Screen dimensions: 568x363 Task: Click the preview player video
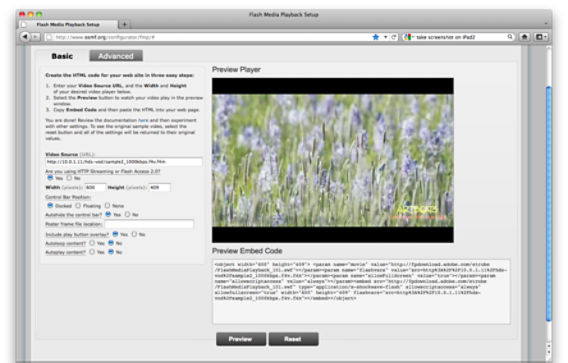pyautogui.click(x=333, y=160)
